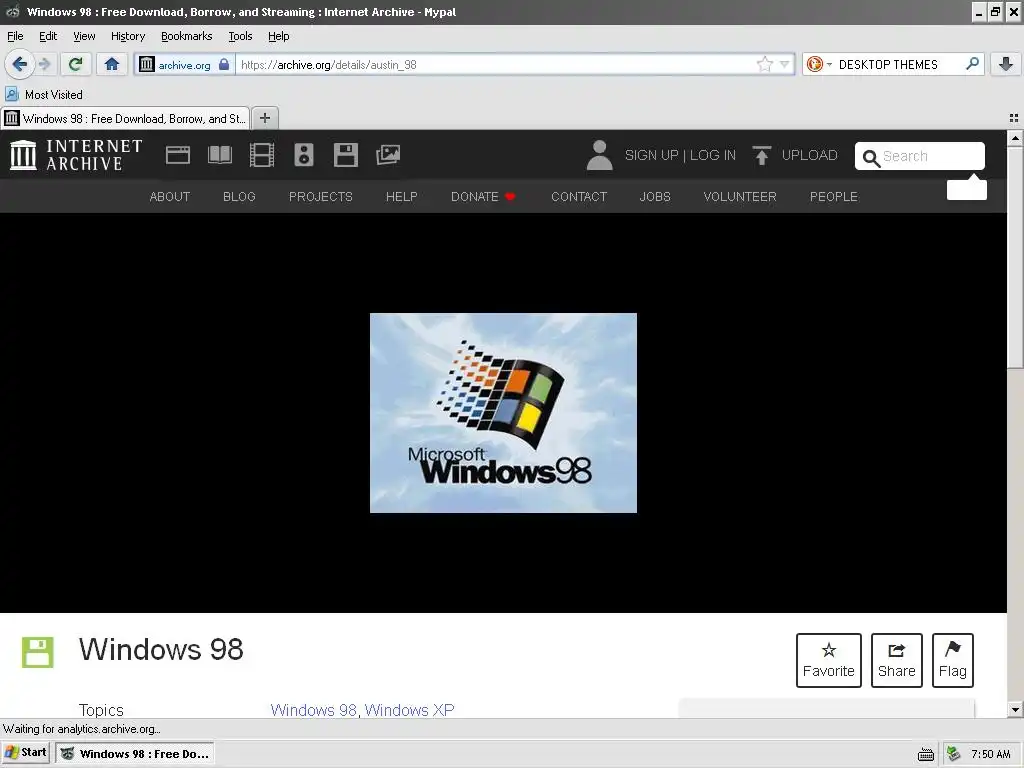
Task: Open the Images icon
Action: coord(388,155)
